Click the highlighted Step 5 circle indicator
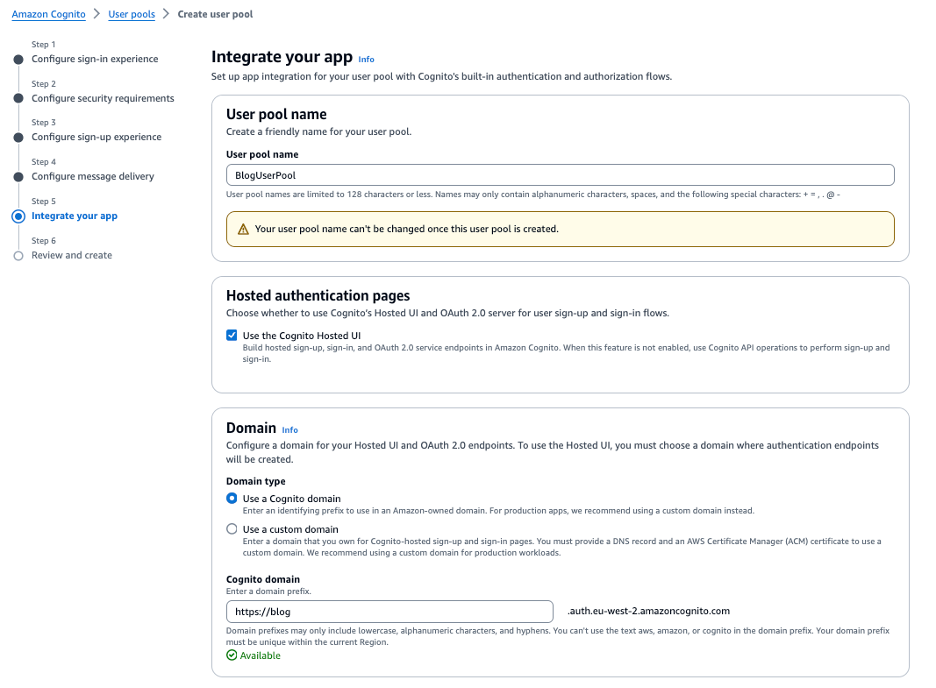936x688 pixels. [x=18, y=215]
